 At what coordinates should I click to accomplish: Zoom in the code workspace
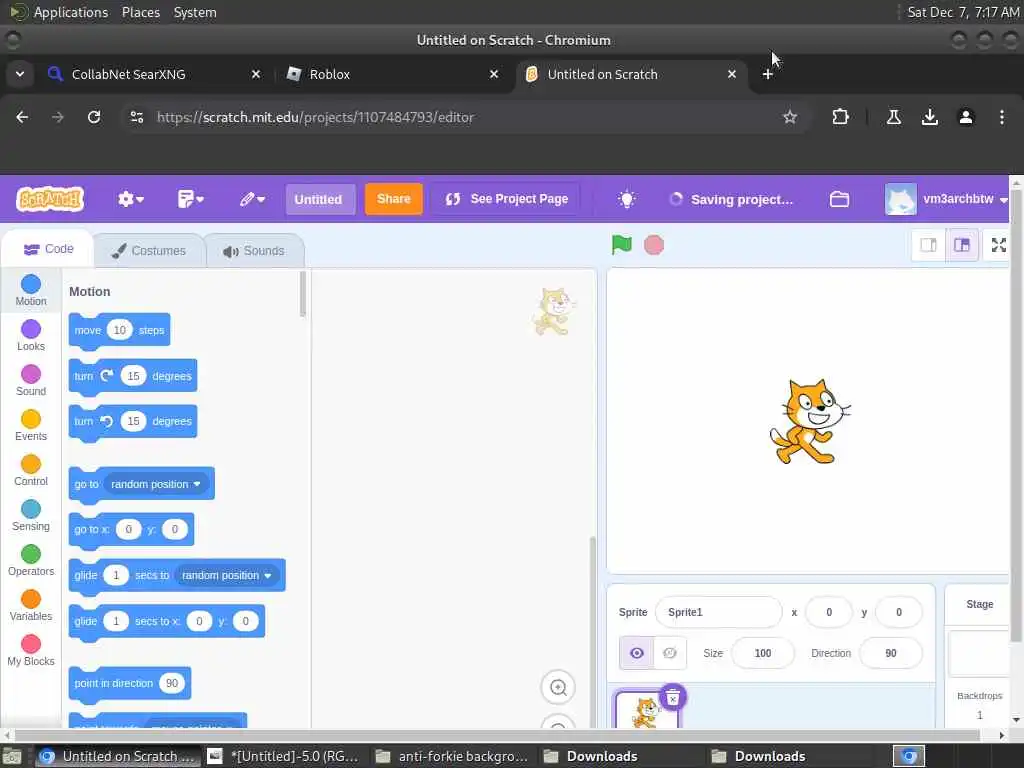click(x=558, y=687)
